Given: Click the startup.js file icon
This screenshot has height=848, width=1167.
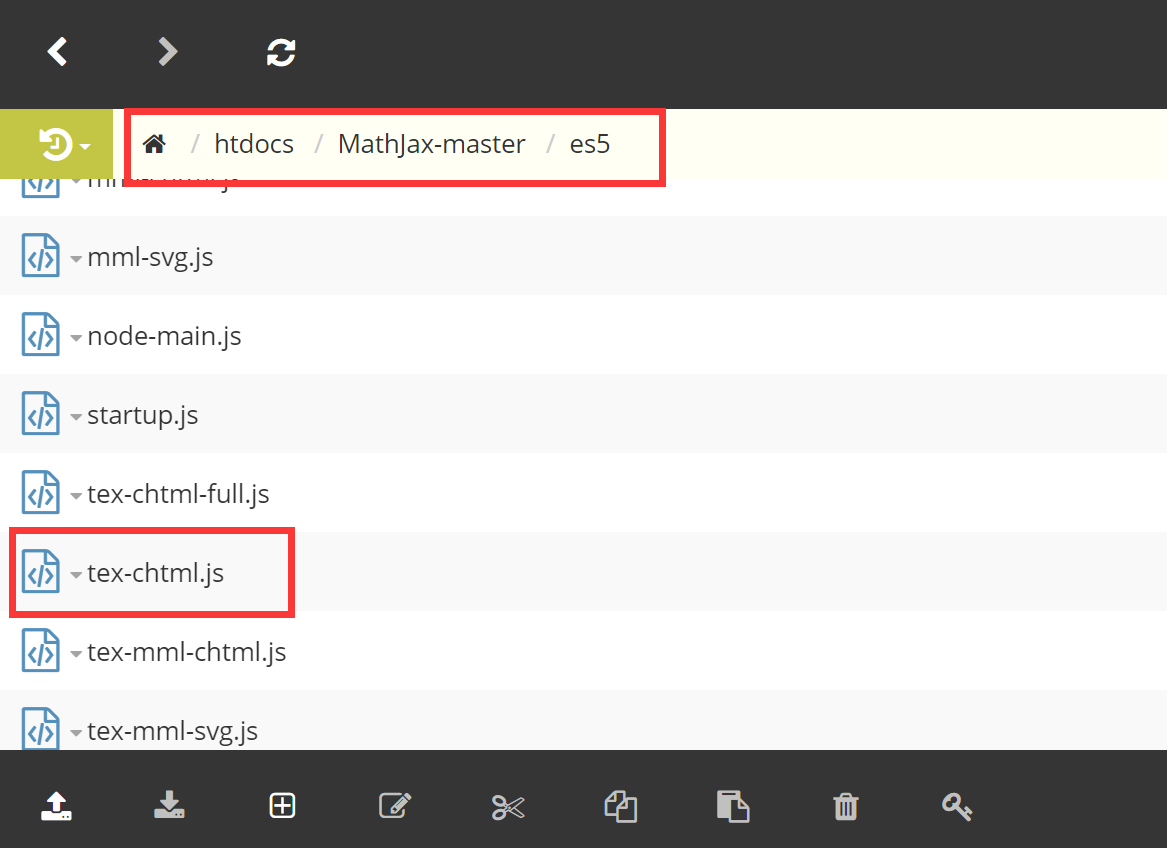Looking at the screenshot, I should pos(41,413).
